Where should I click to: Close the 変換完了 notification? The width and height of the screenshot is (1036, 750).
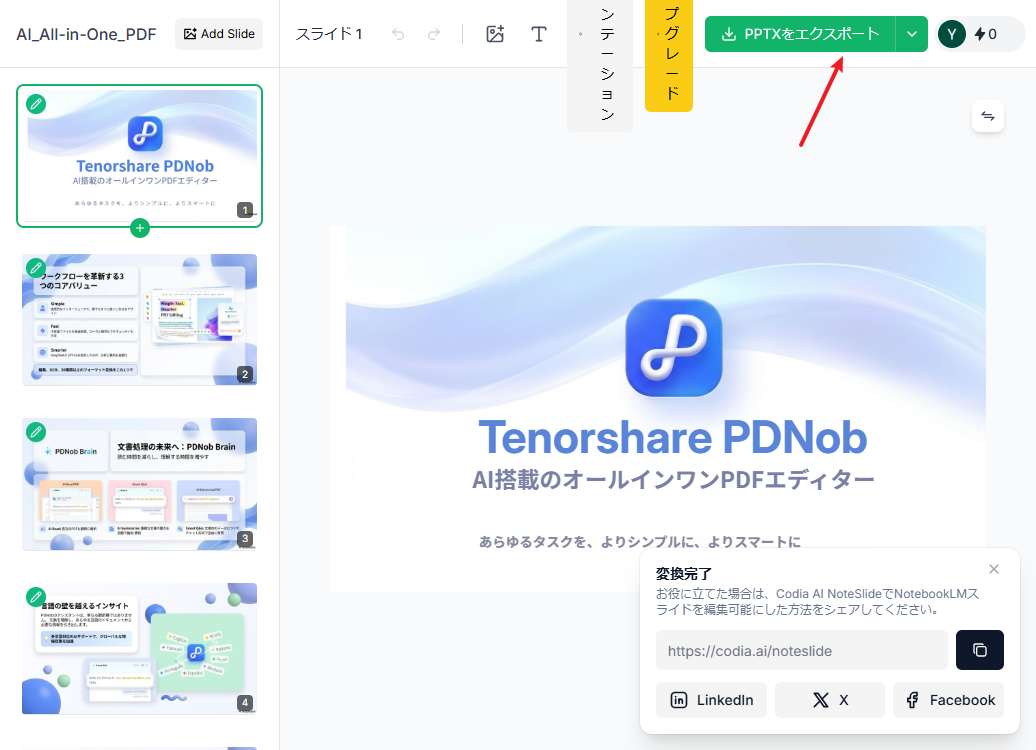994,569
